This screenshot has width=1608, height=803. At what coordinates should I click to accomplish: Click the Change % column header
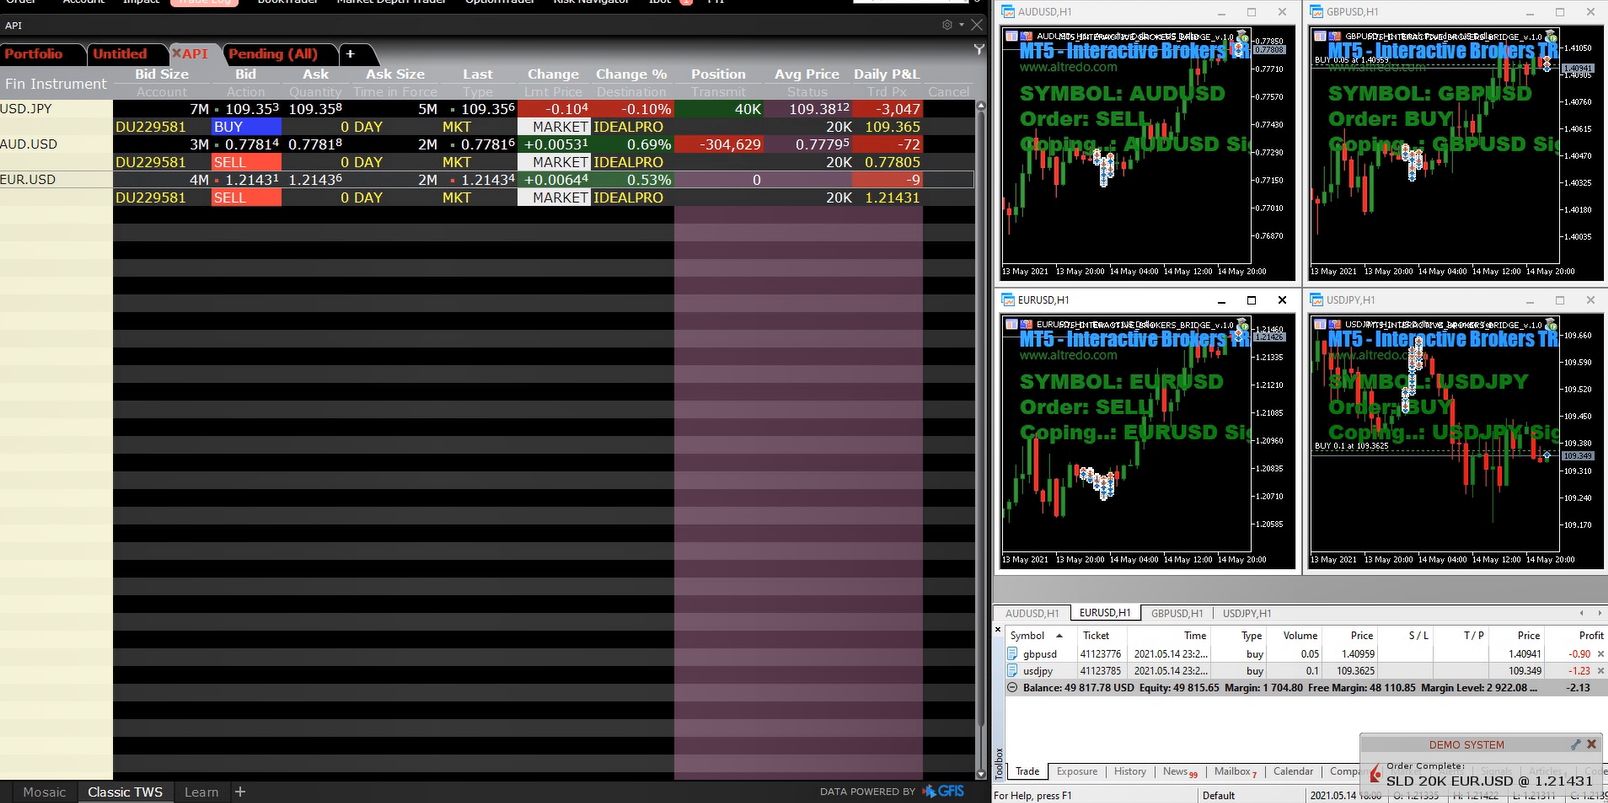pos(631,74)
